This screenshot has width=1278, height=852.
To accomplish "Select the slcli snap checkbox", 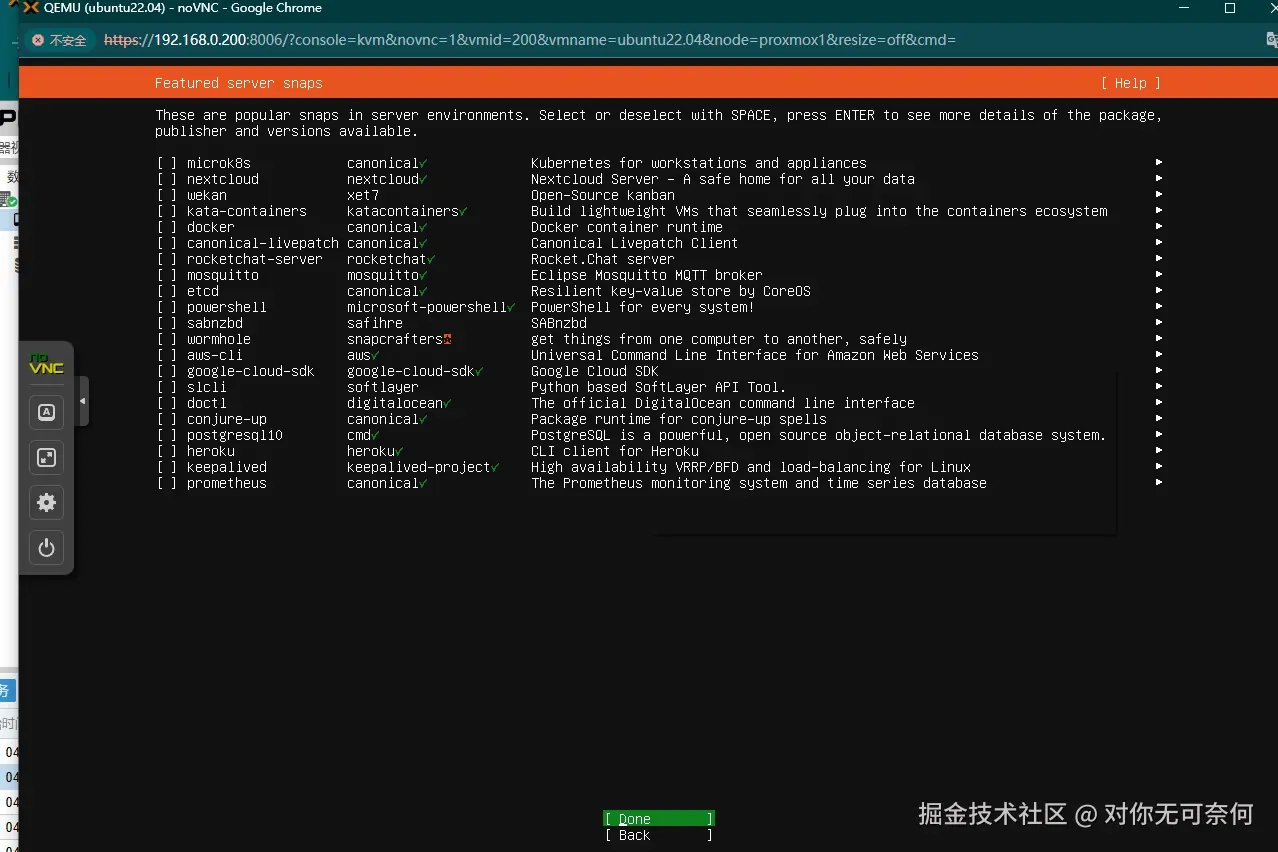I will (x=166, y=387).
